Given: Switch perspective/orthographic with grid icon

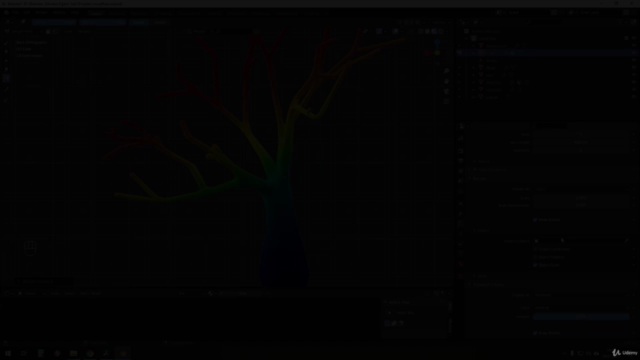Looking at the screenshot, I should [446, 101].
